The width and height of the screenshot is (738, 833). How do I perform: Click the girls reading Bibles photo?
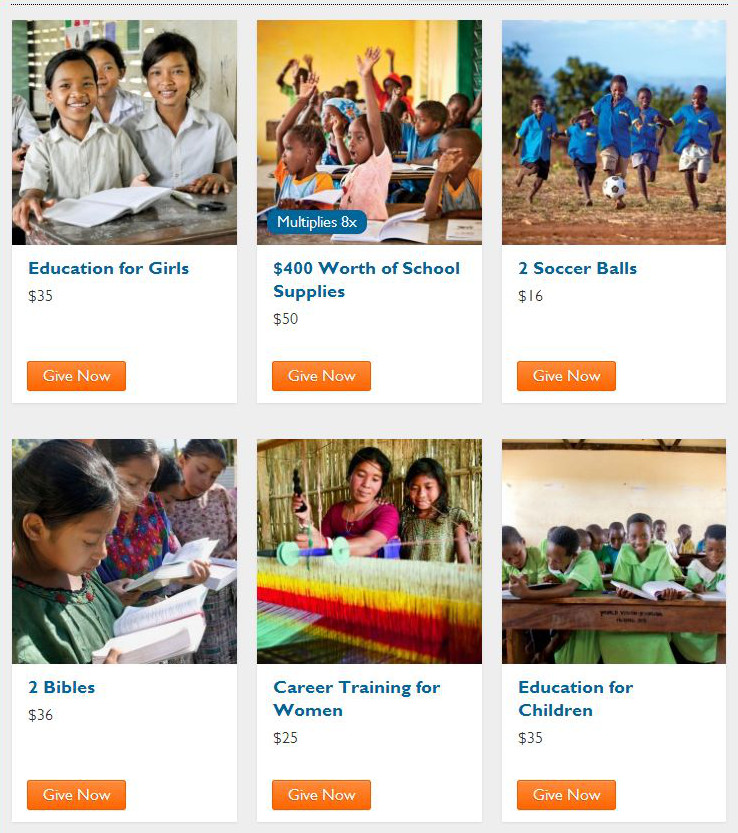tap(124, 551)
